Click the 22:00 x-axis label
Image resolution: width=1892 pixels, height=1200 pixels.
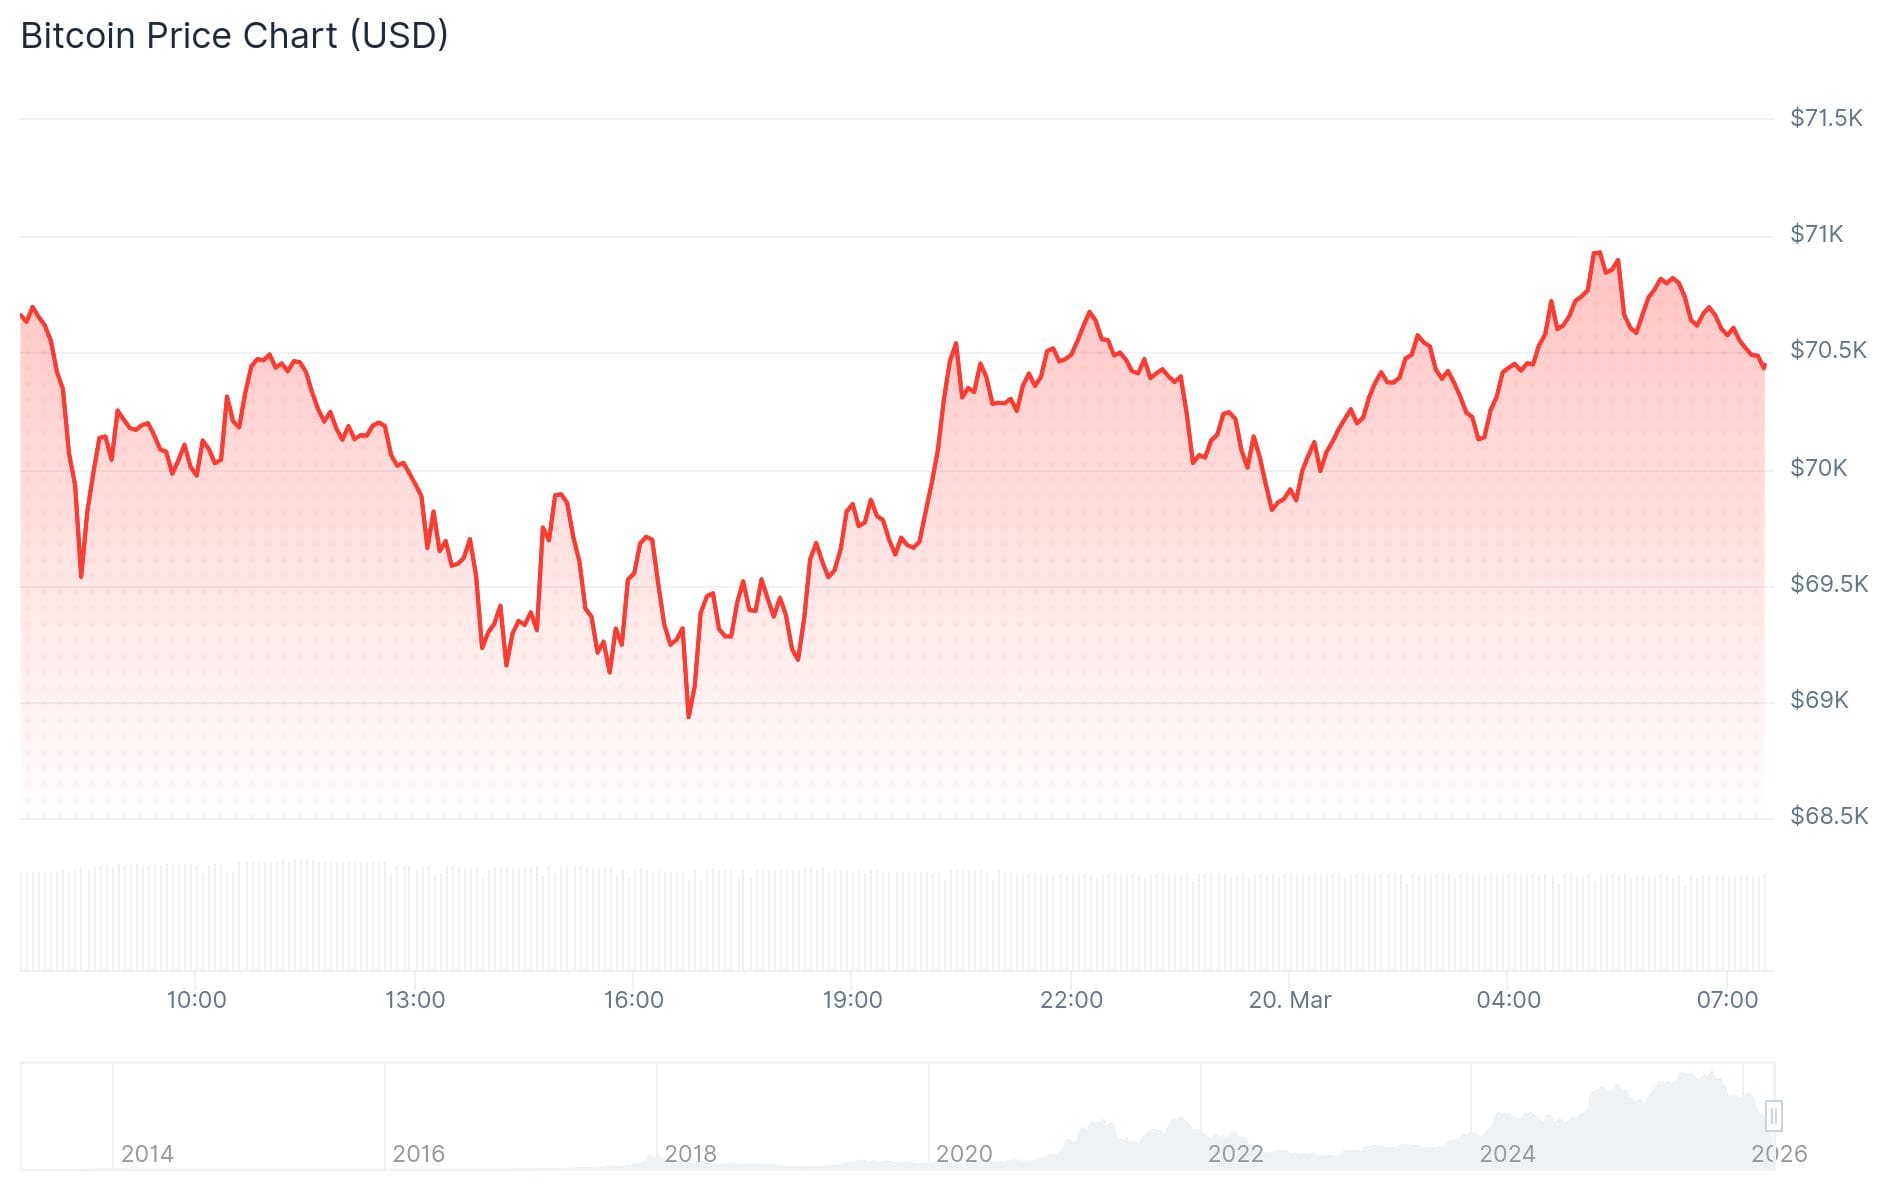tap(1071, 1000)
